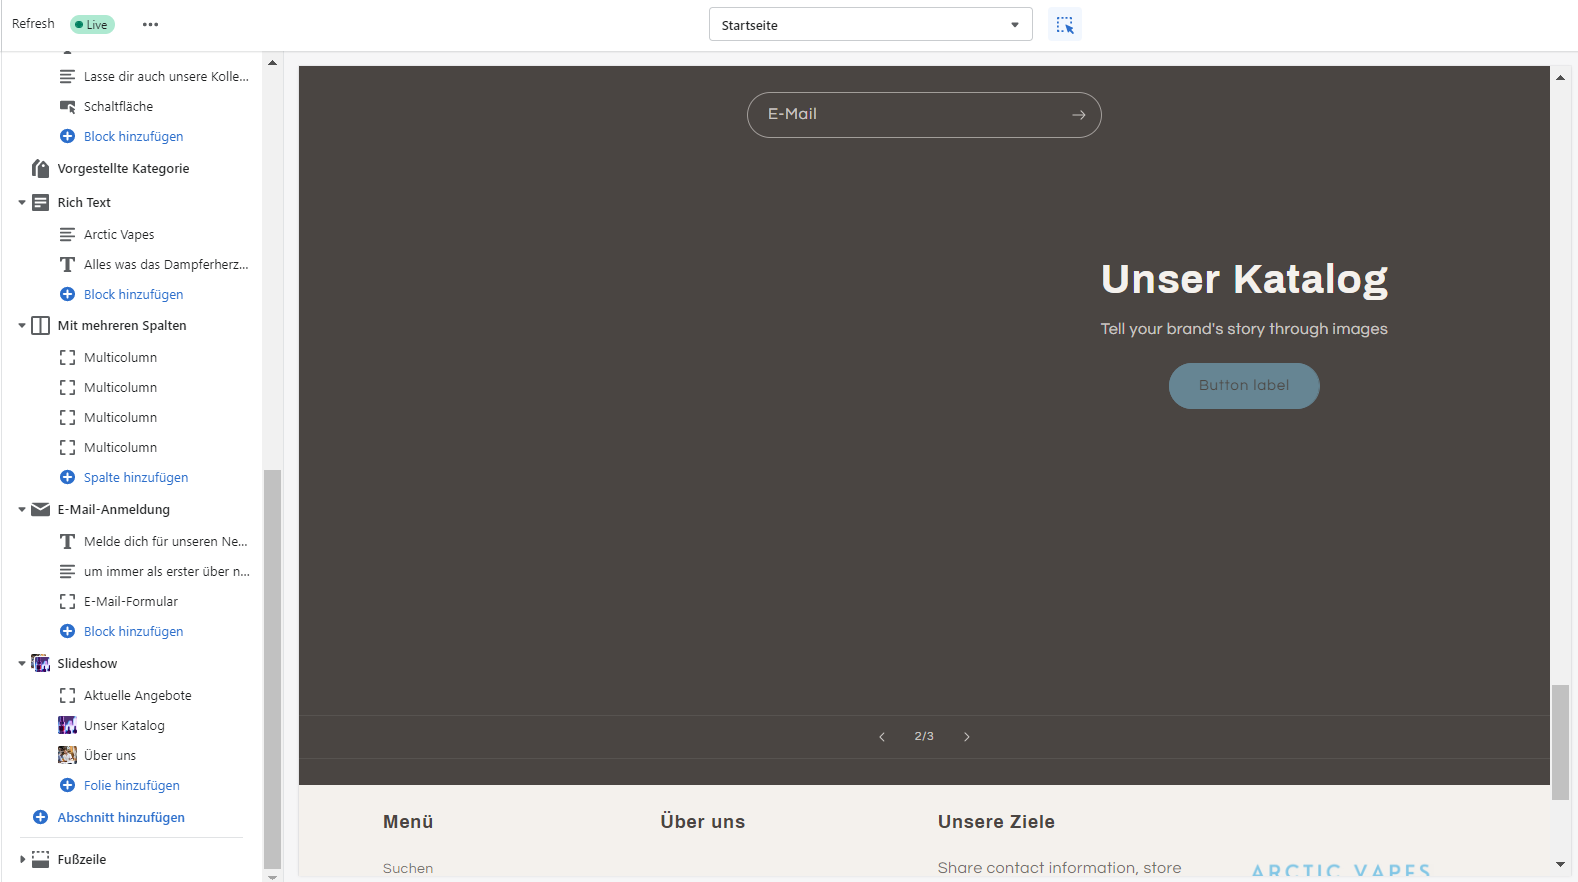Viewport: 1578px width, 882px height.
Task: Click the inspector selection icon in top bar
Action: [1065, 25]
